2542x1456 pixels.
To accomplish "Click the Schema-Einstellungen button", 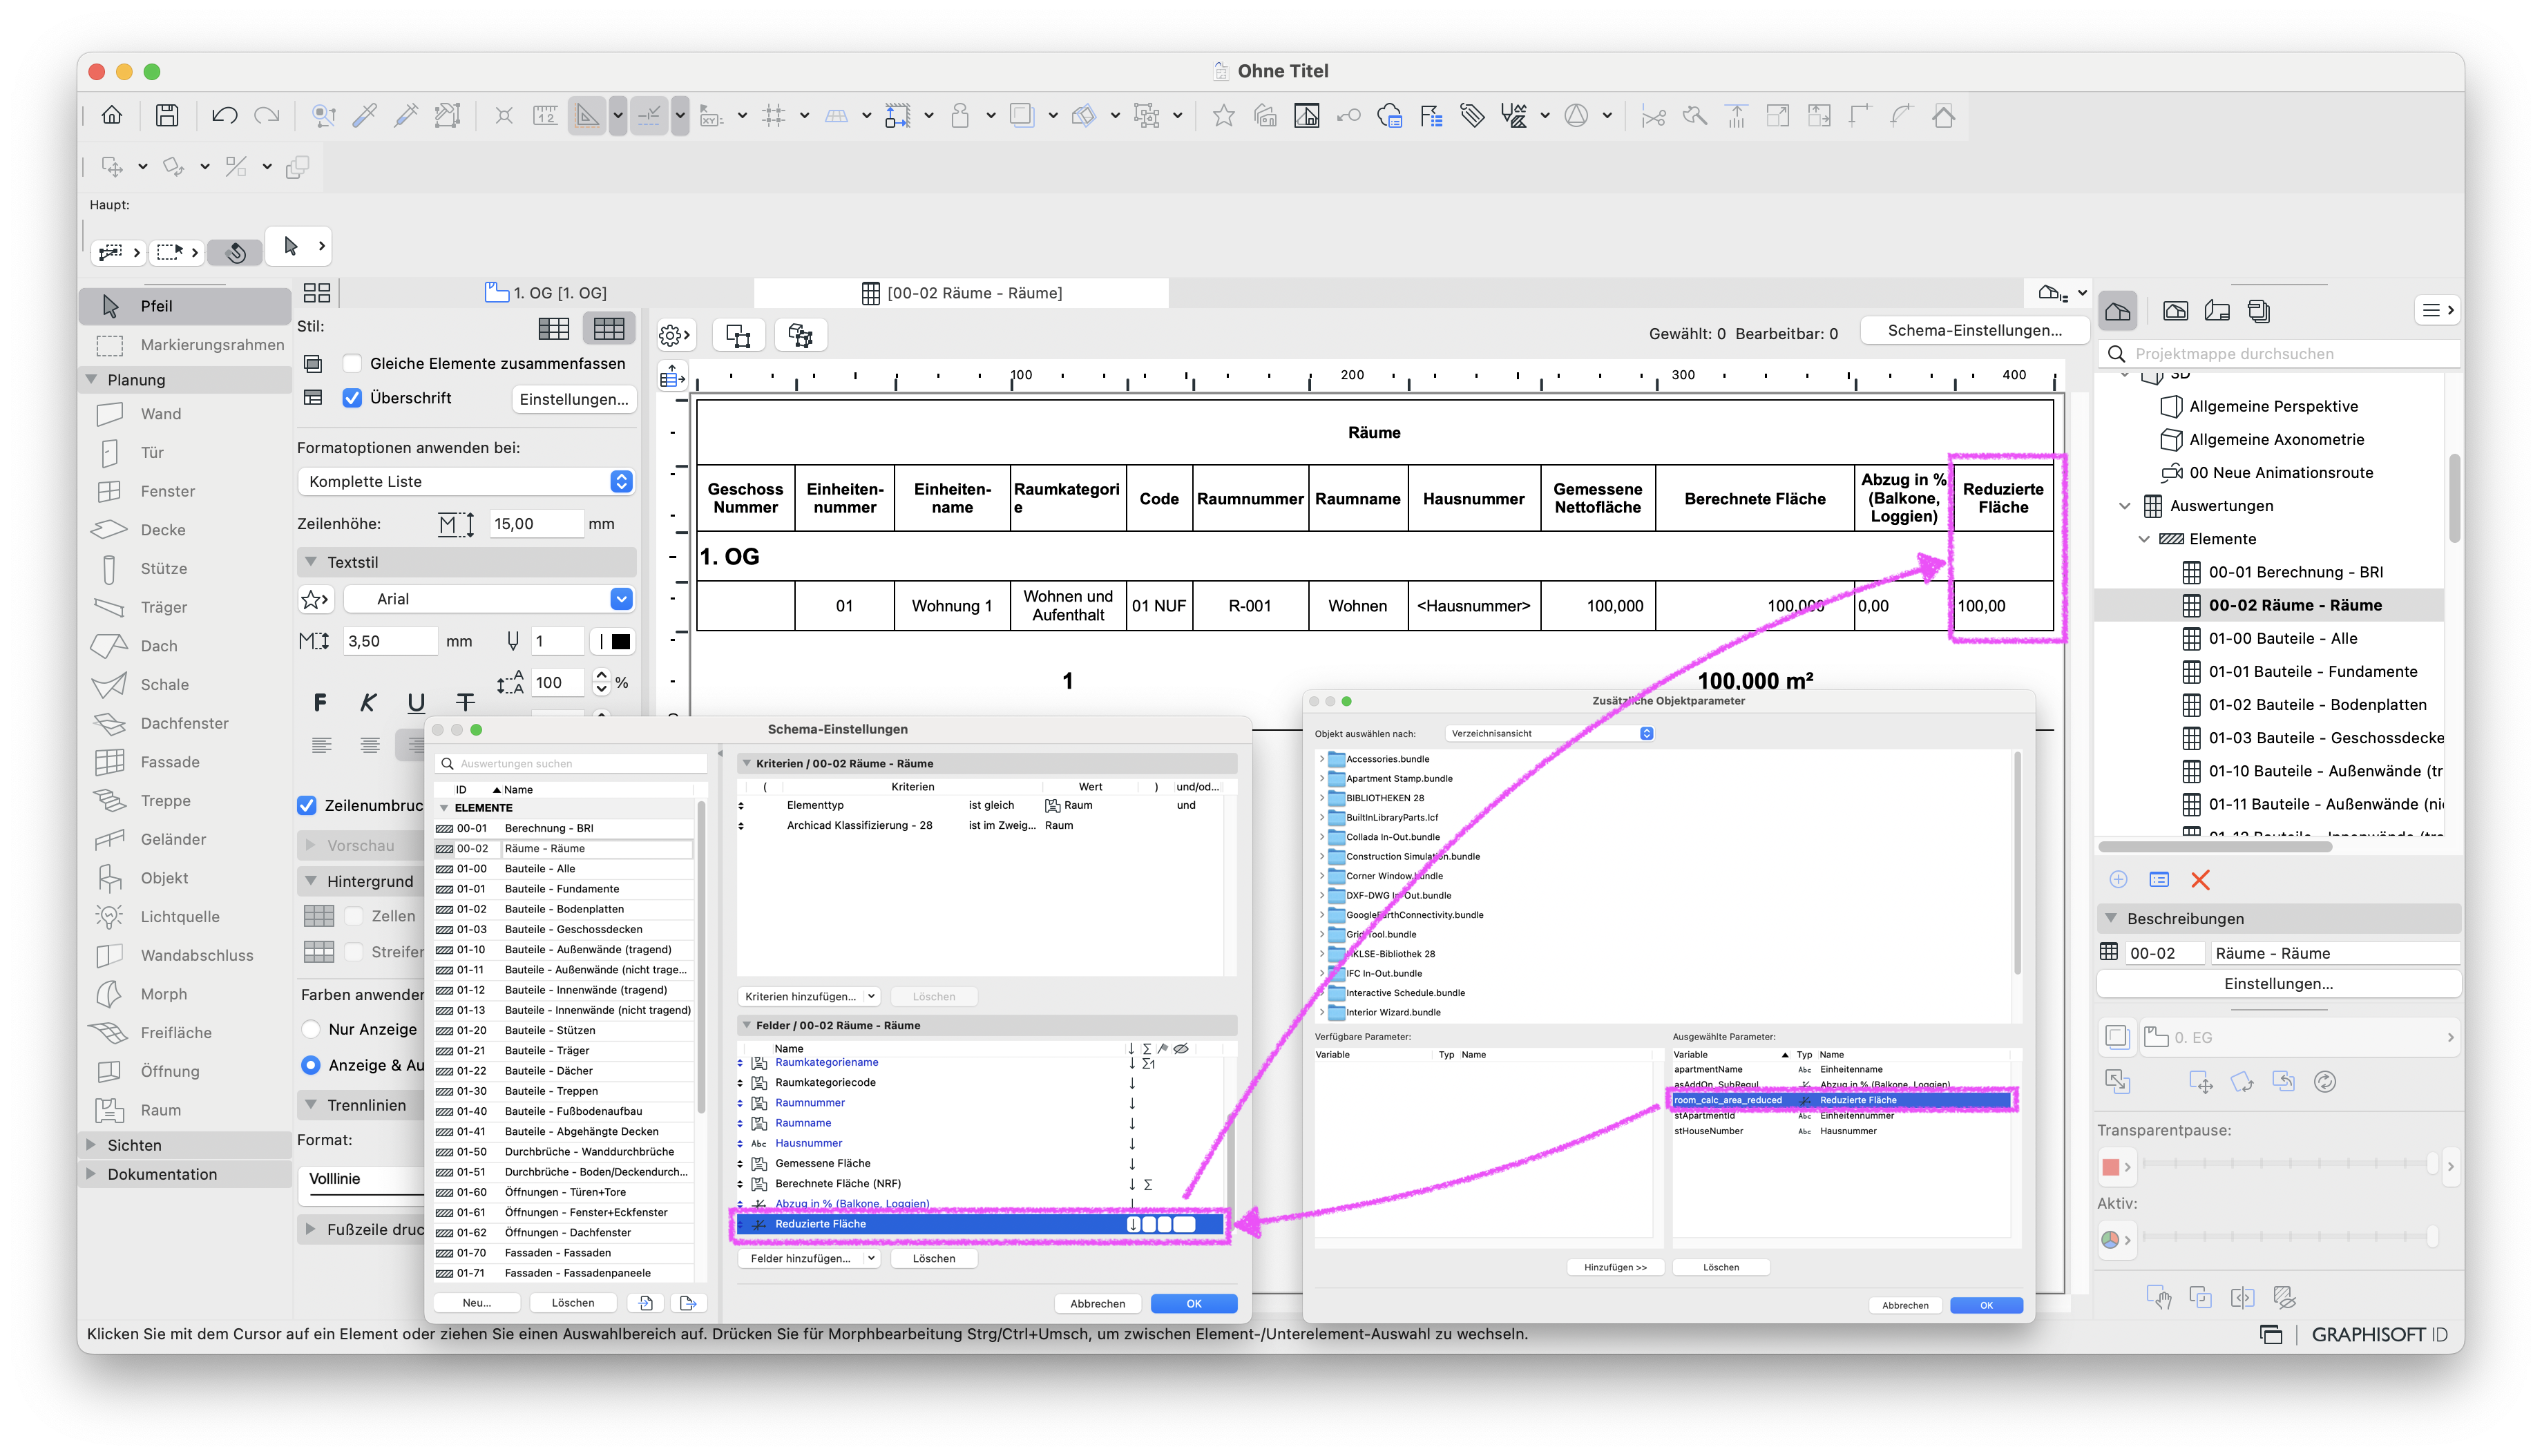I will point(1974,331).
